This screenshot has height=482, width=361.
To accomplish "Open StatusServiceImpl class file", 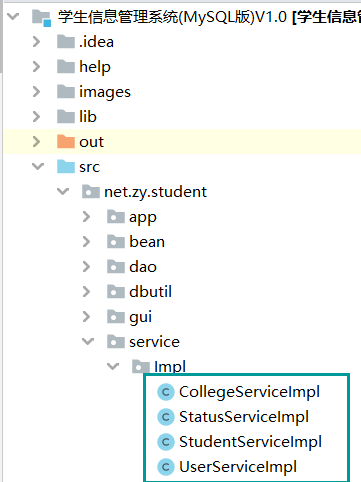I will (244, 417).
